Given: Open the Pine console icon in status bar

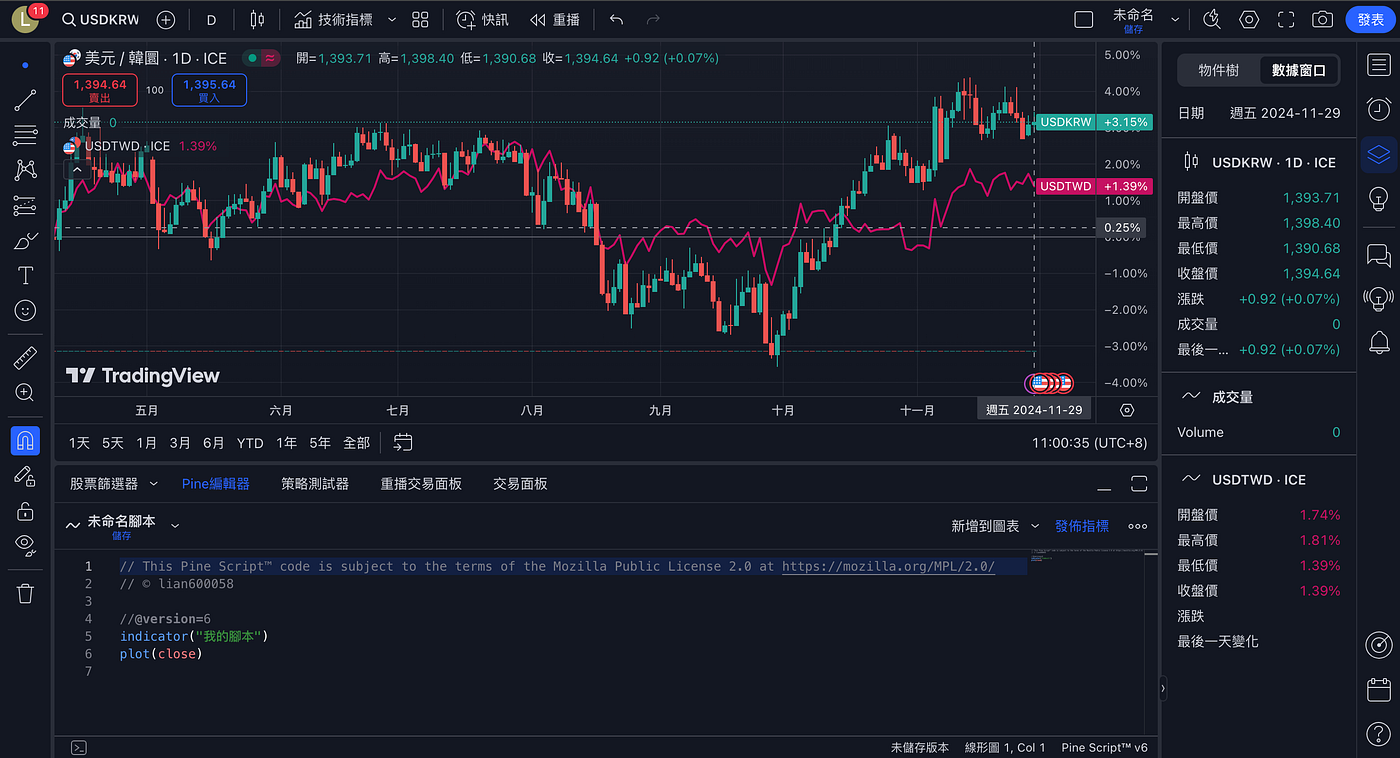Looking at the screenshot, I should pos(79,747).
